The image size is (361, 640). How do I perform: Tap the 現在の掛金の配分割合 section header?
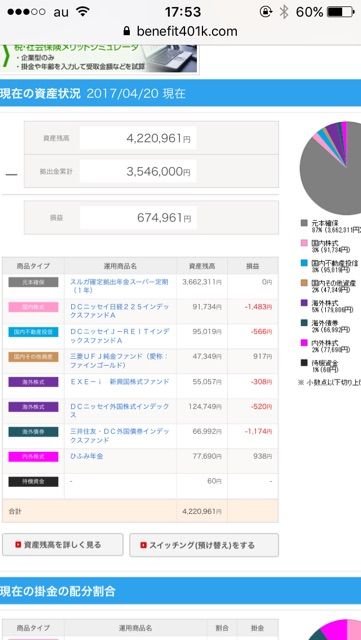coord(180,591)
